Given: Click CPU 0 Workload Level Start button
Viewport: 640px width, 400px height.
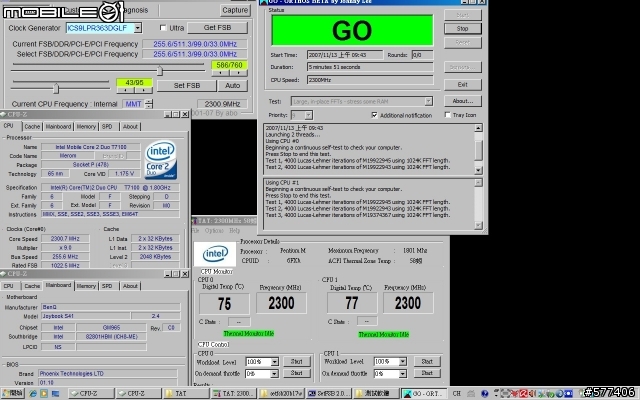Looking at the screenshot, I should 296,362.
